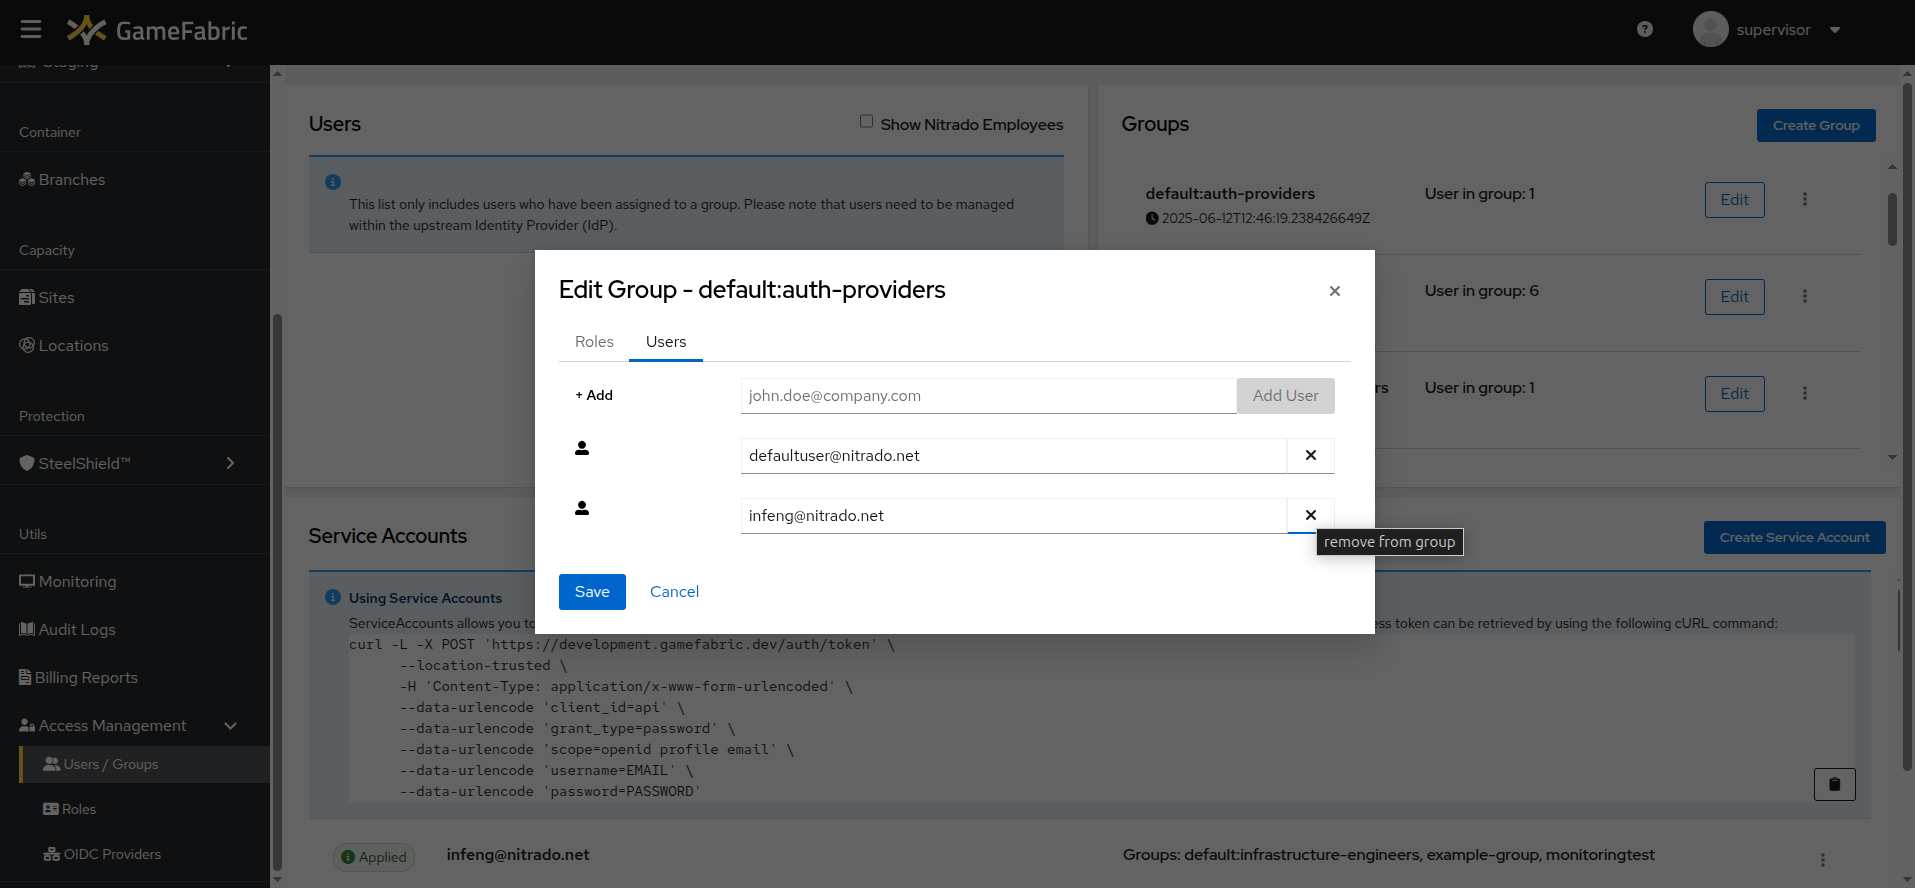Switch to the Roles tab
The width and height of the screenshot is (1915, 888).
[x=594, y=342]
